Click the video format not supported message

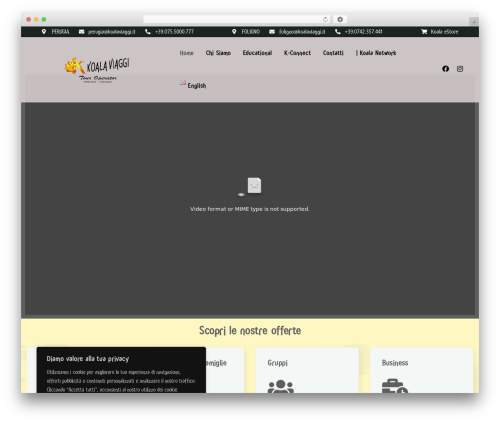[250, 209]
